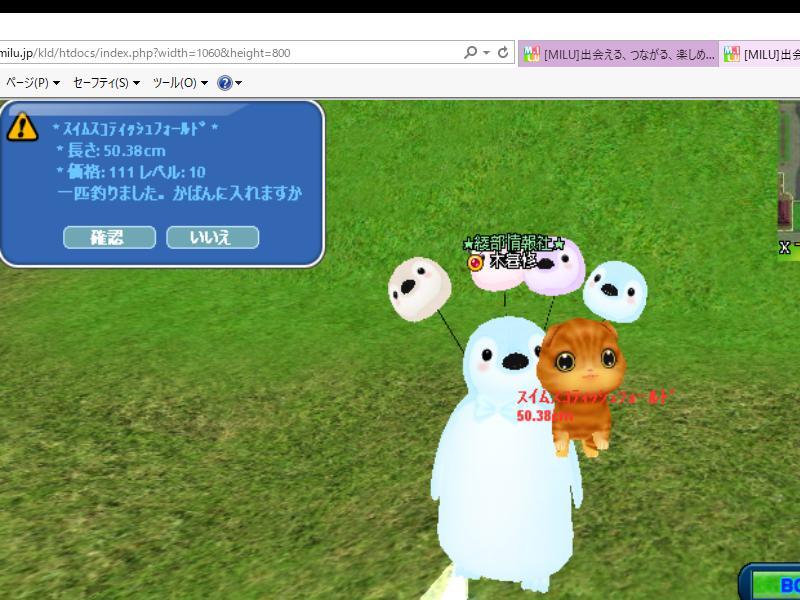Open the セーフティ(S) dropdown menu
Viewport: 800px width, 600px height.
tap(106, 83)
